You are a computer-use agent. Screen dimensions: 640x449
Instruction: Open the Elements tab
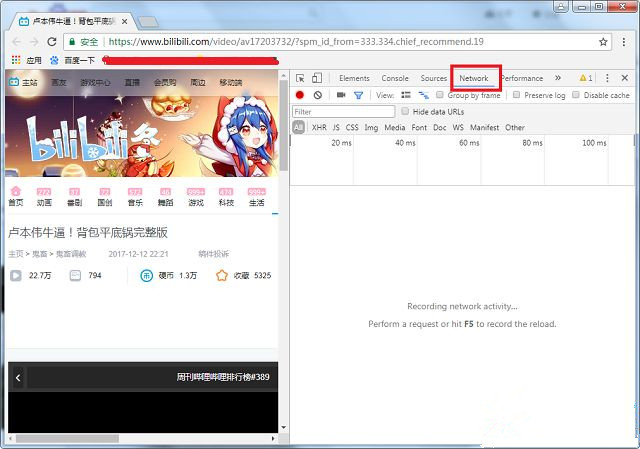pyautogui.click(x=354, y=78)
